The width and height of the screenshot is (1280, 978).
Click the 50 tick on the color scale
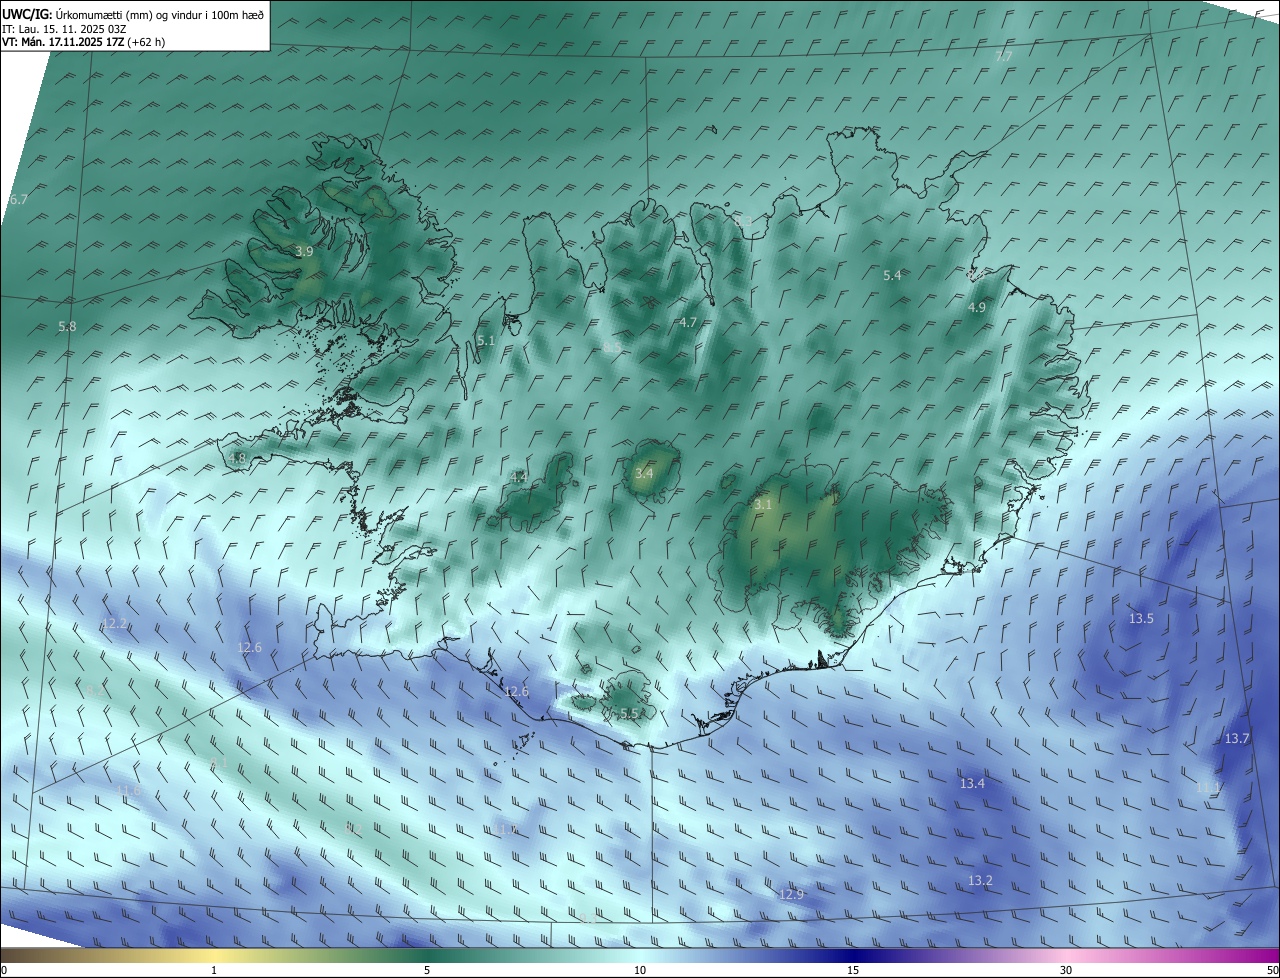[1272, 970]
